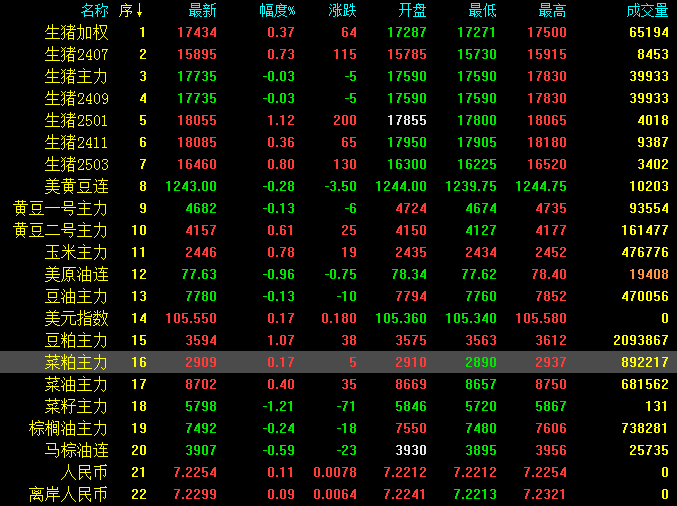Select the 黄豆一号主力 row name
The image size is (677, 506).
60,209
